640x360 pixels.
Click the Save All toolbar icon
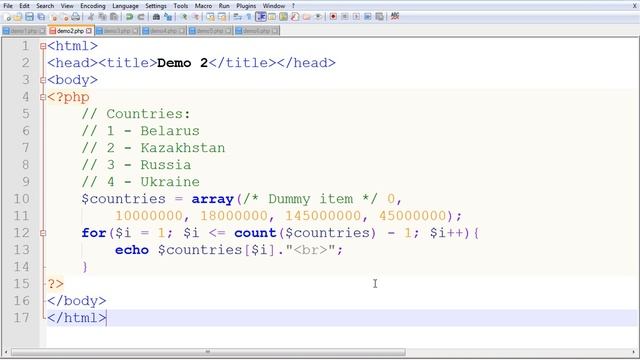41,17
